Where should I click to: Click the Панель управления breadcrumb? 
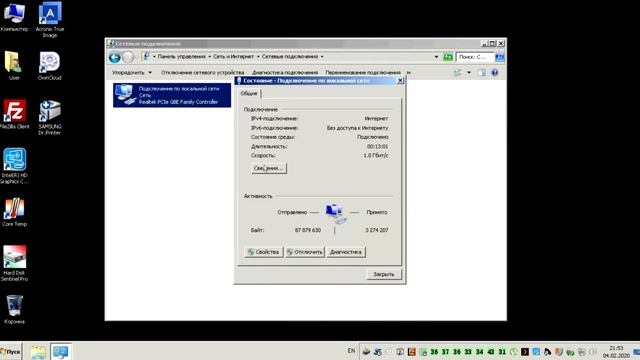182,57
